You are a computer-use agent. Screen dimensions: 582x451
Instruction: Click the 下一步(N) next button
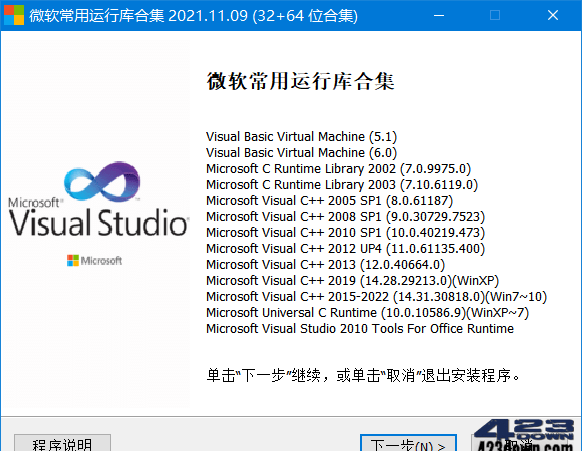tap(408, 443)
